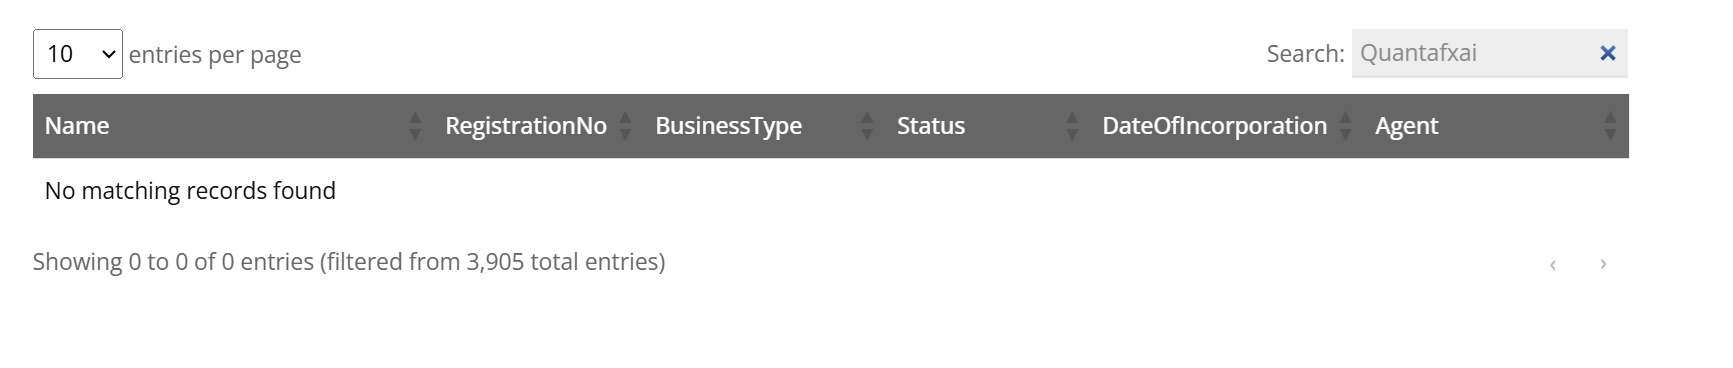1733x368 pixels.
Task: Toggle sort arrows for RegistrationNo column
Action: tap(625, 126)
